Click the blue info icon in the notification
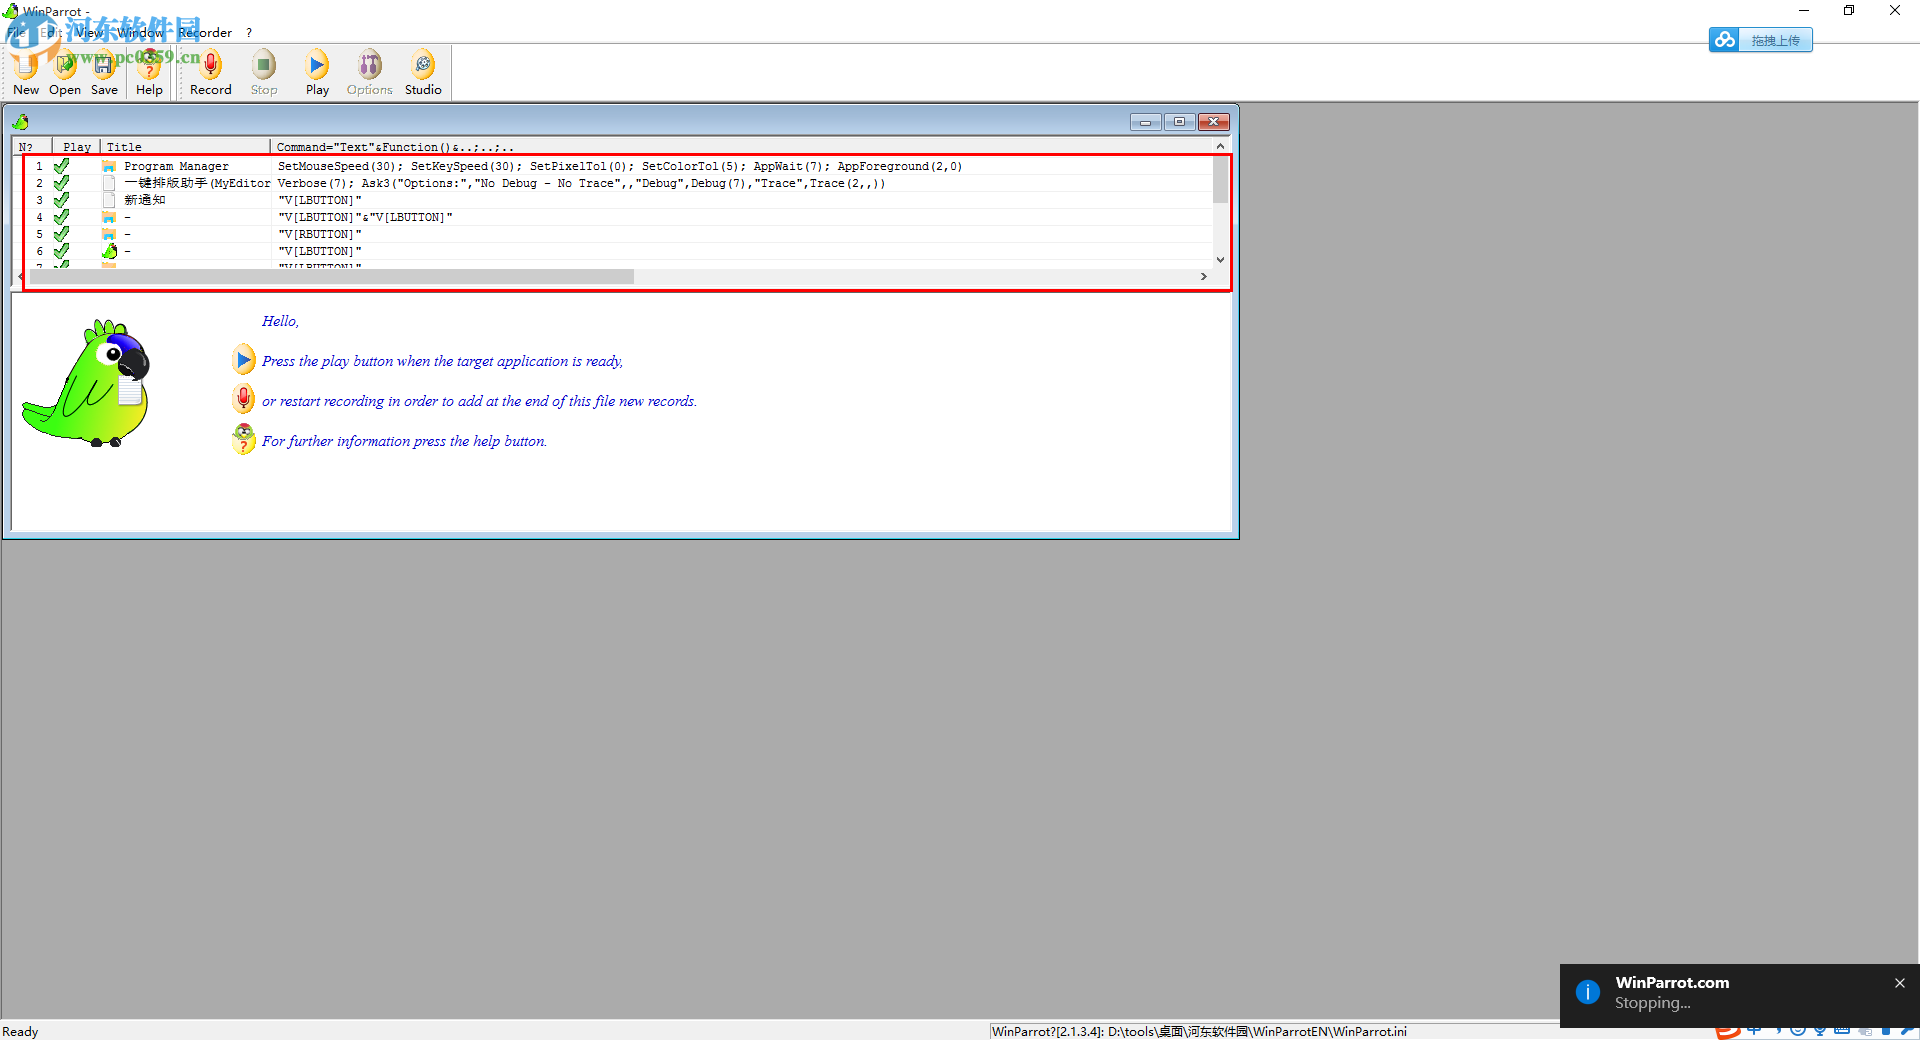 pos(1588,992)
